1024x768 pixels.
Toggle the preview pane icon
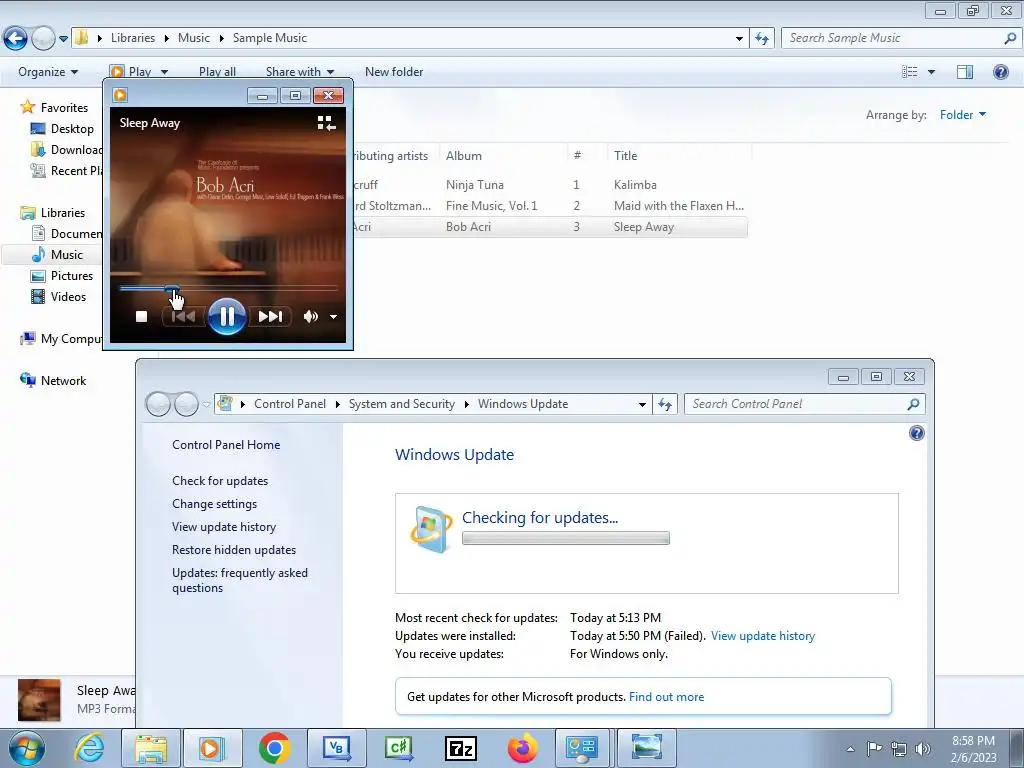point(965,72)
